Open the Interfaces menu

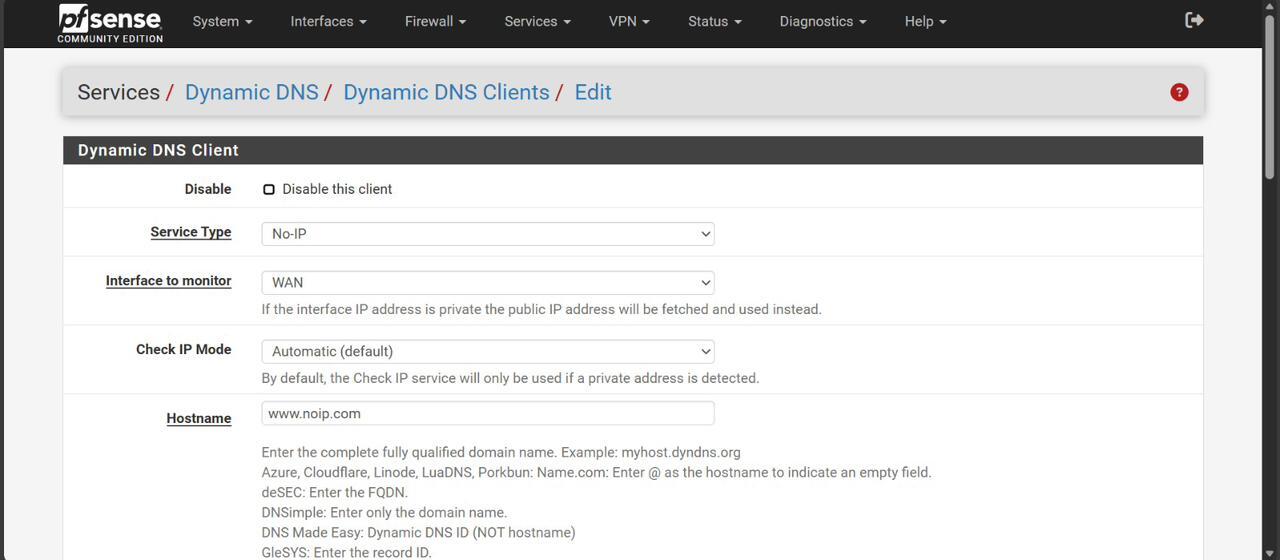328,21
